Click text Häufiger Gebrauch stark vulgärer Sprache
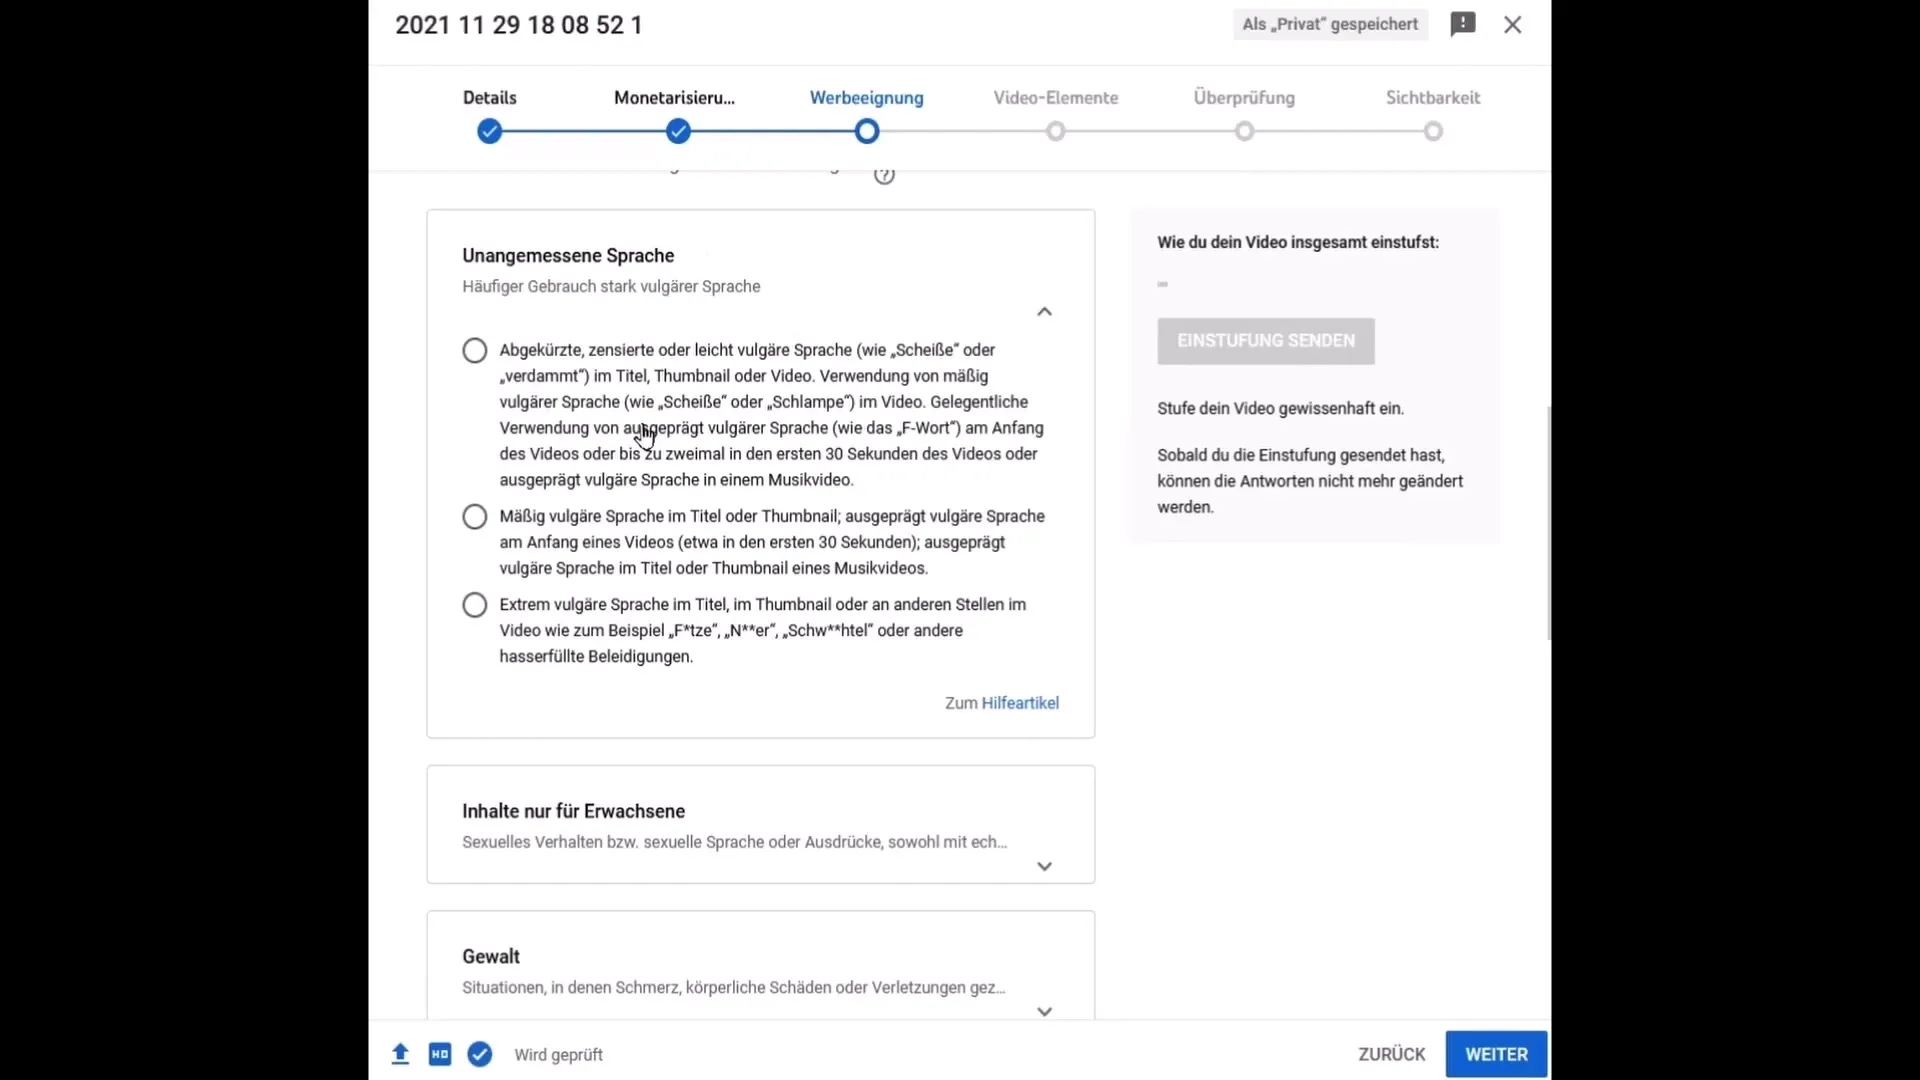The image size is (1920, 1080). (x=611, y=287)
